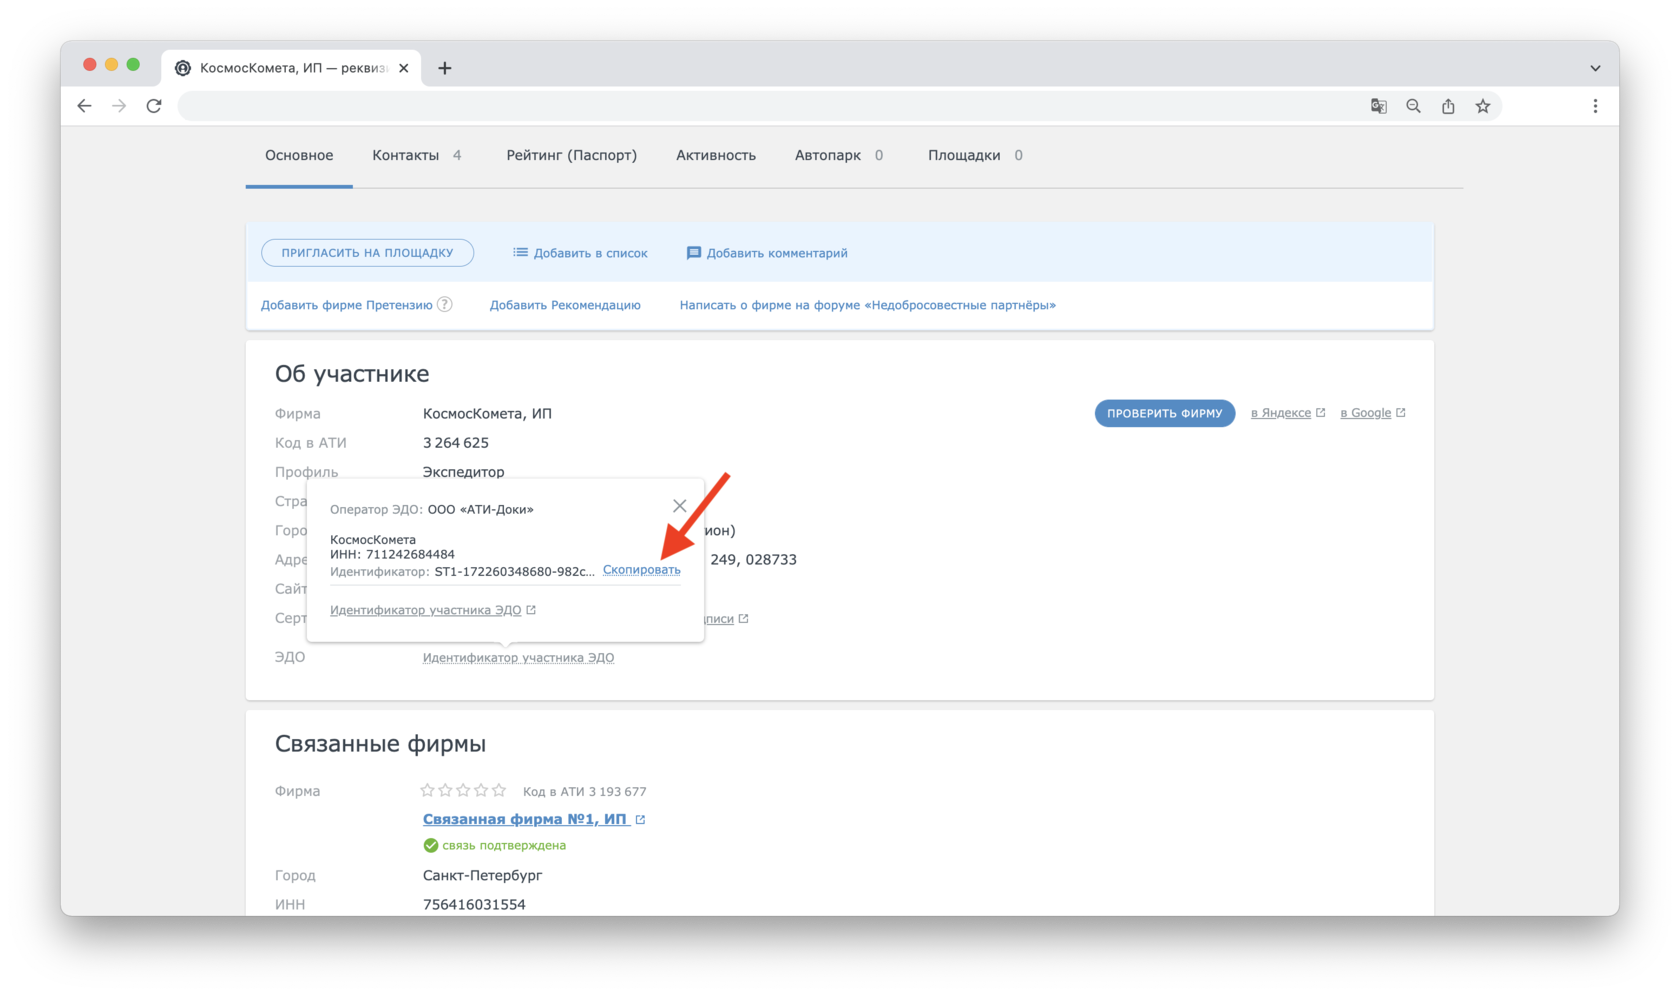1680x996 pixels.
Task: Click external link icon next to в Google
Action: coord(1400,412)
